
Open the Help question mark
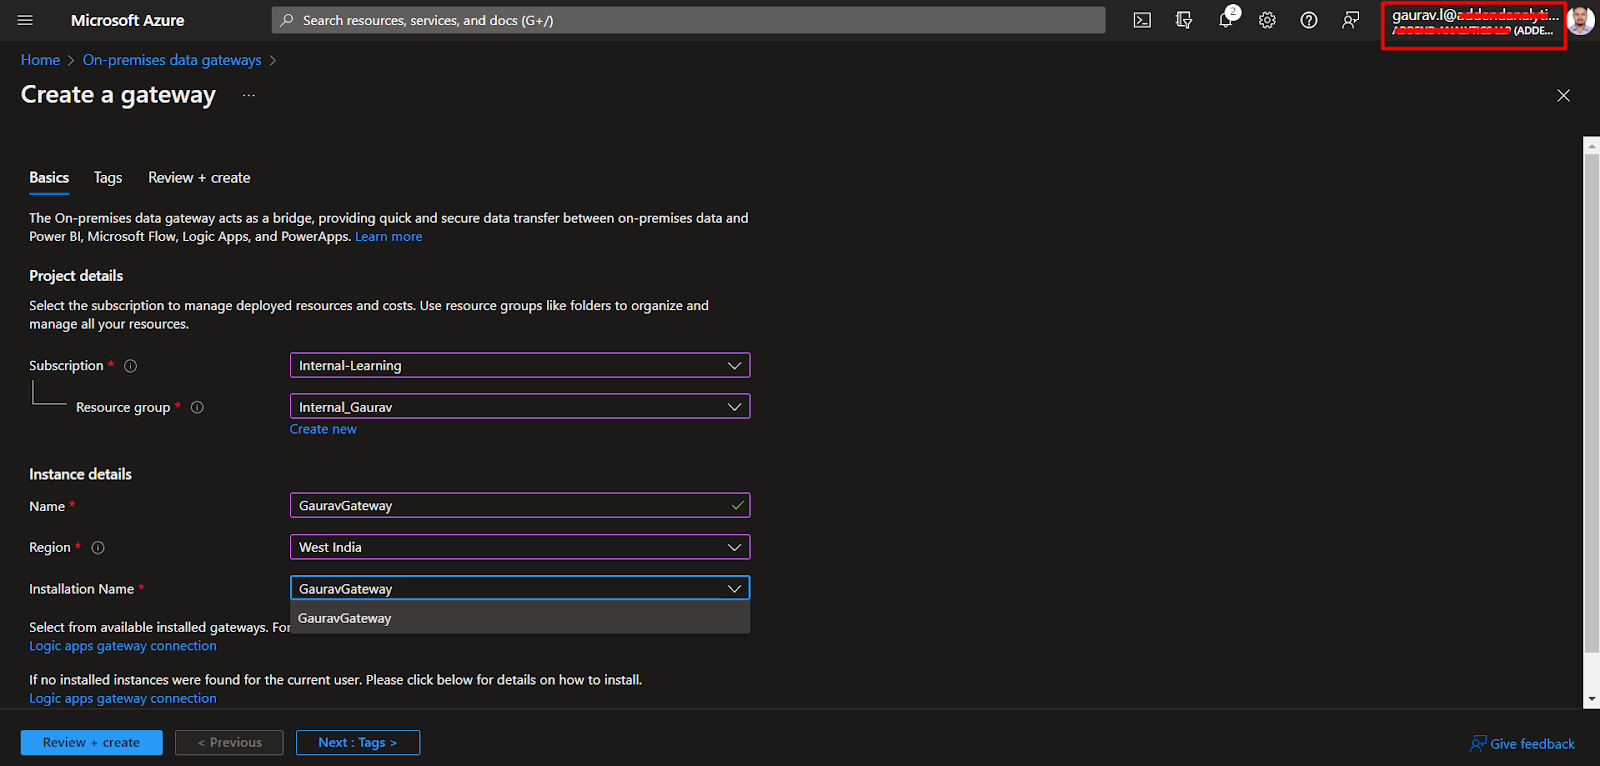click(1309, 20)
